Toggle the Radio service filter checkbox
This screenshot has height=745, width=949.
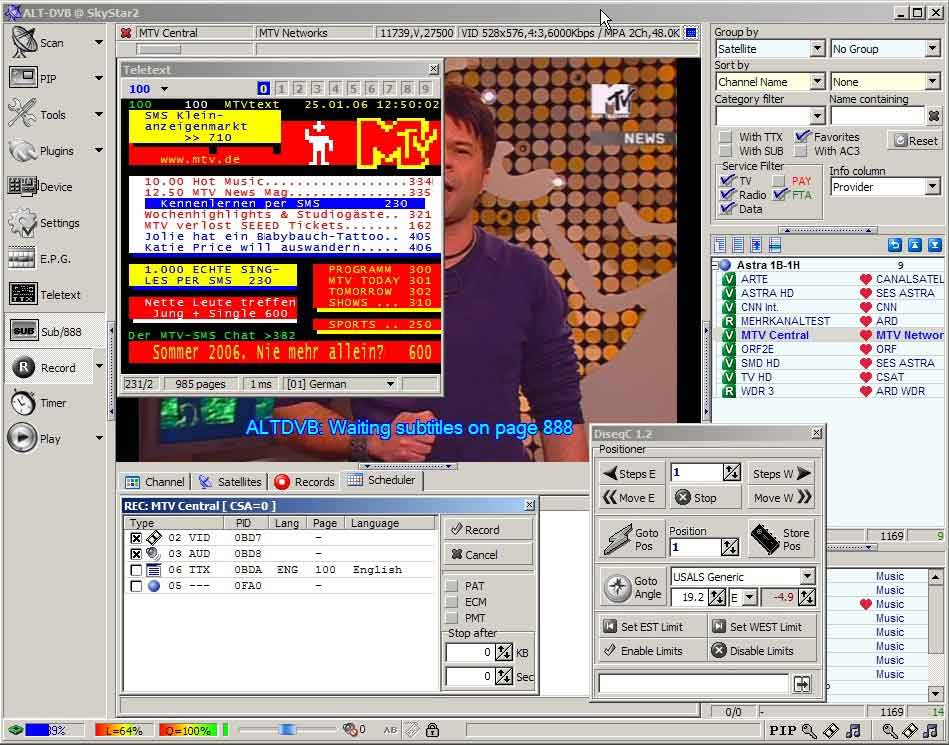pos(727,194)
